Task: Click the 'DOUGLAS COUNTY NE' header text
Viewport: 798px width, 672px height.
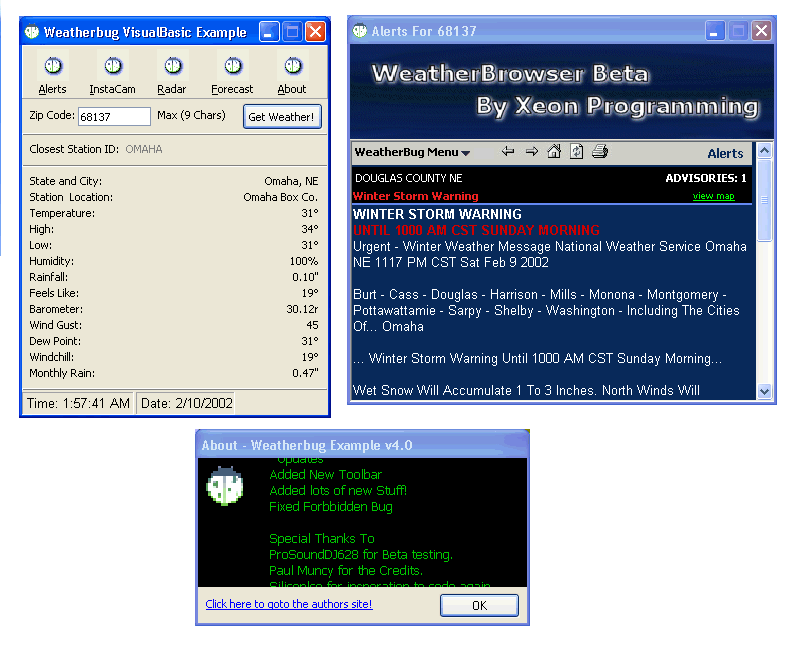Action: point(409,178)
